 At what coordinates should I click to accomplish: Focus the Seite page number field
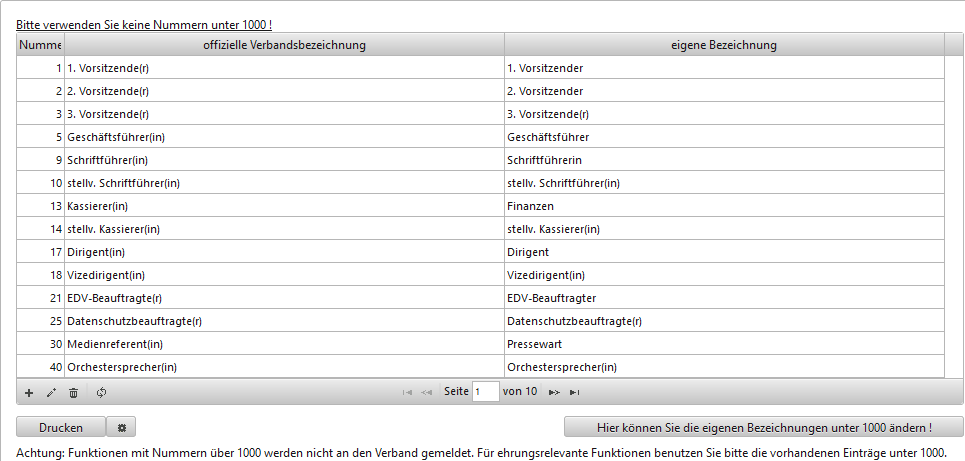485,392
